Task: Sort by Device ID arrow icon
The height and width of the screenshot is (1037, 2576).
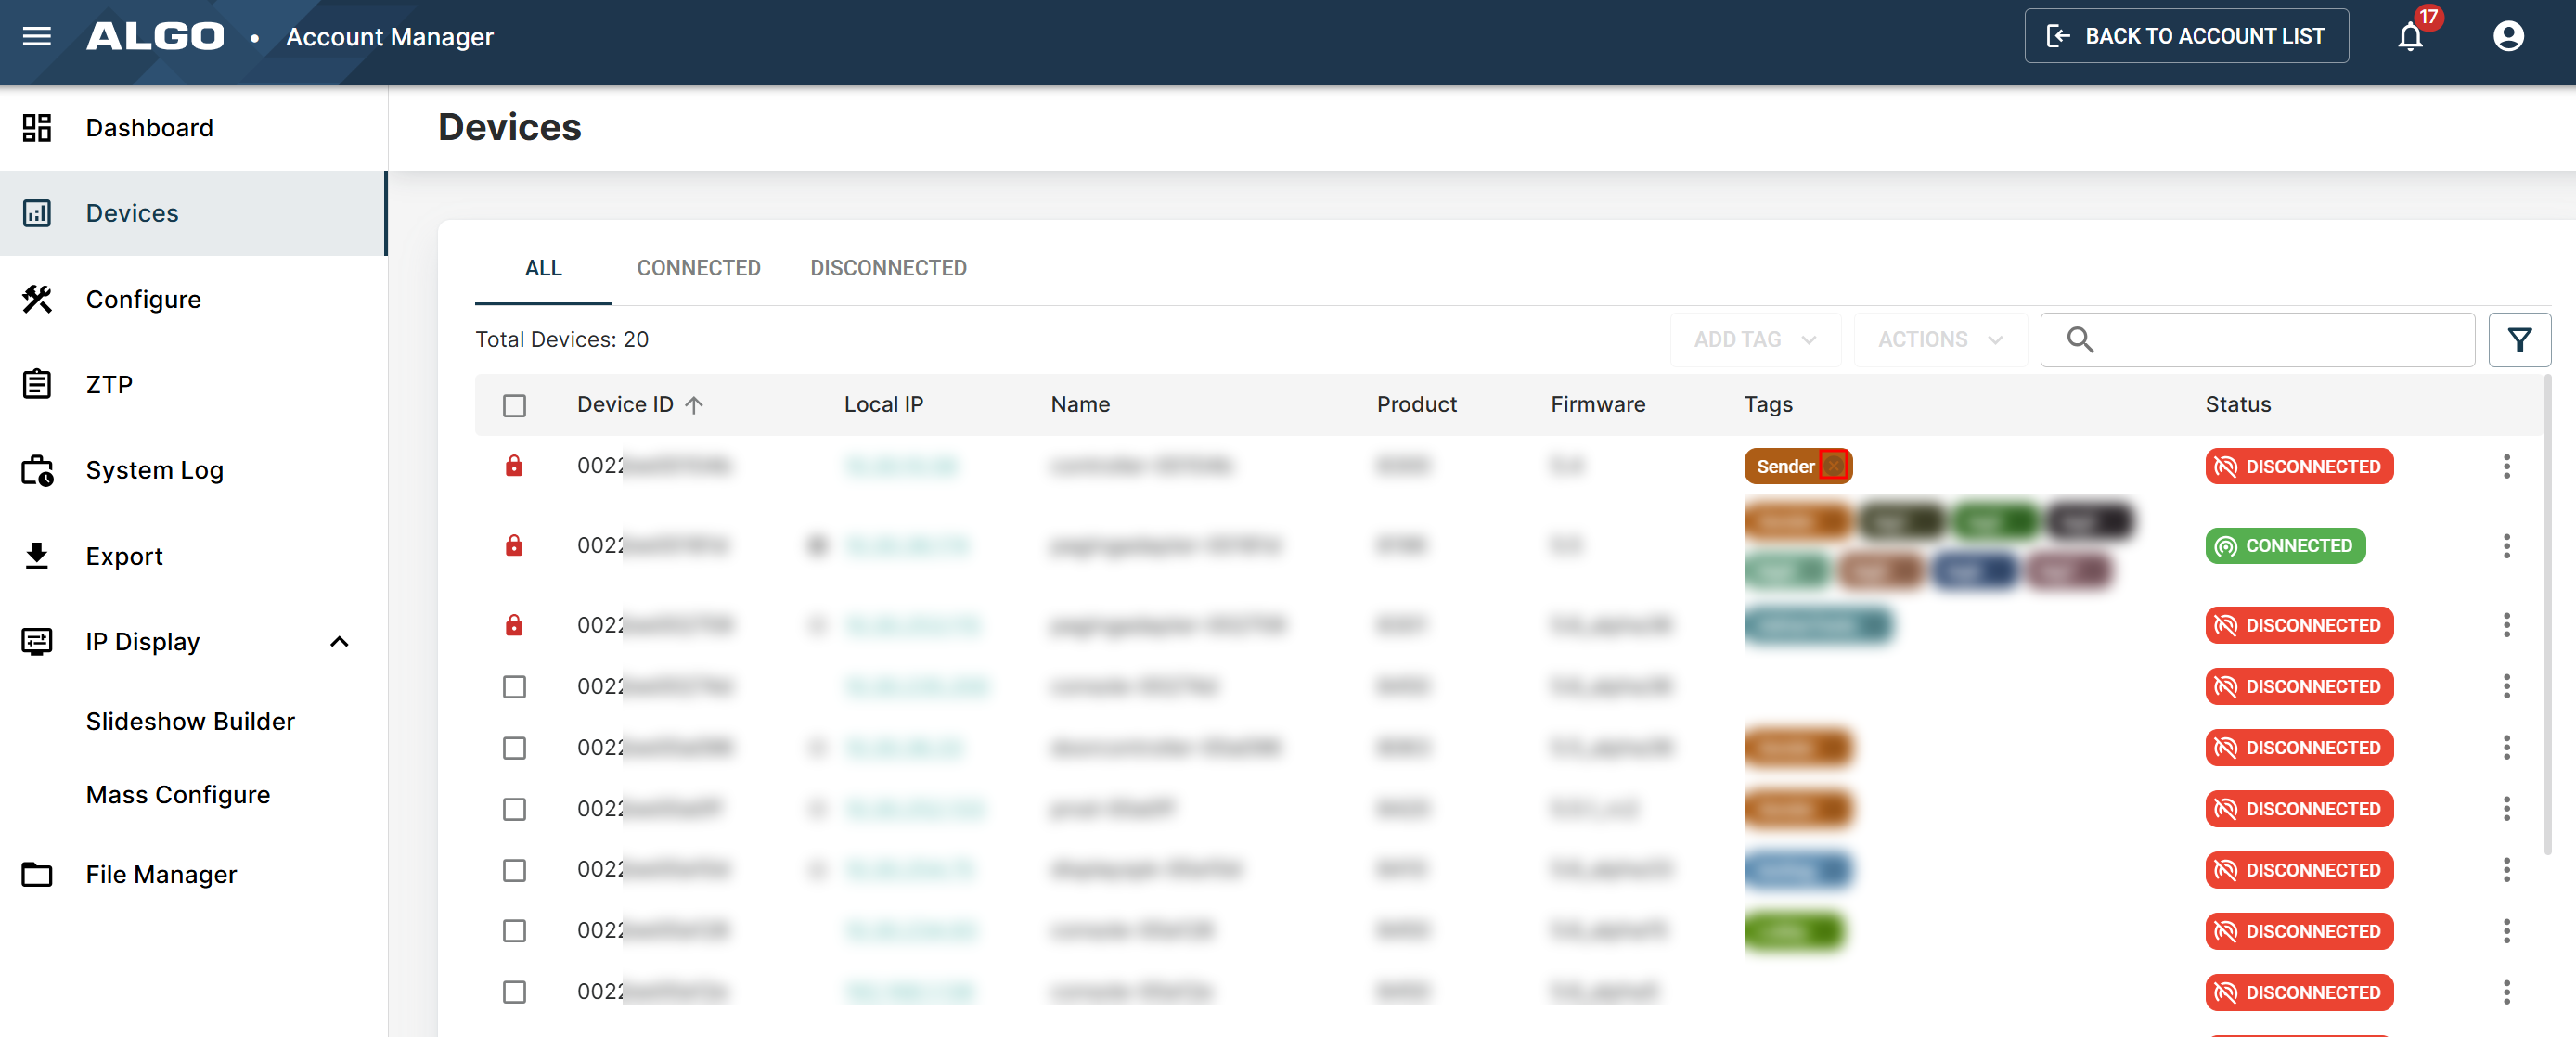Action: [x=694, y=405]
